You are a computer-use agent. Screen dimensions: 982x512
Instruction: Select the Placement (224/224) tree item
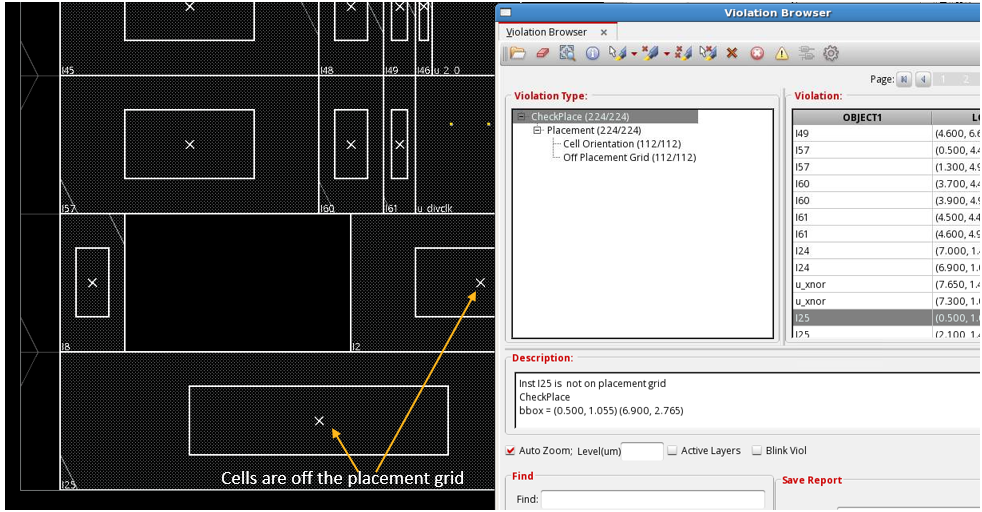pyautogui.click(x=594, y=130)
